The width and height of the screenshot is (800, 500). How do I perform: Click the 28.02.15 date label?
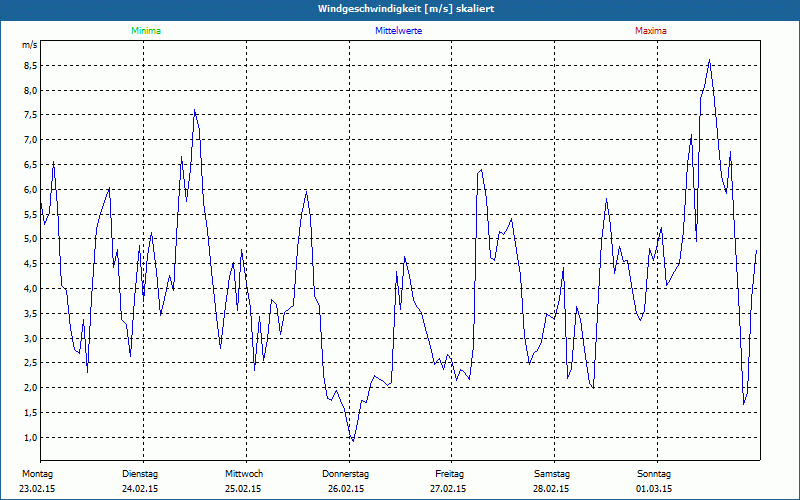click(551, 489)
